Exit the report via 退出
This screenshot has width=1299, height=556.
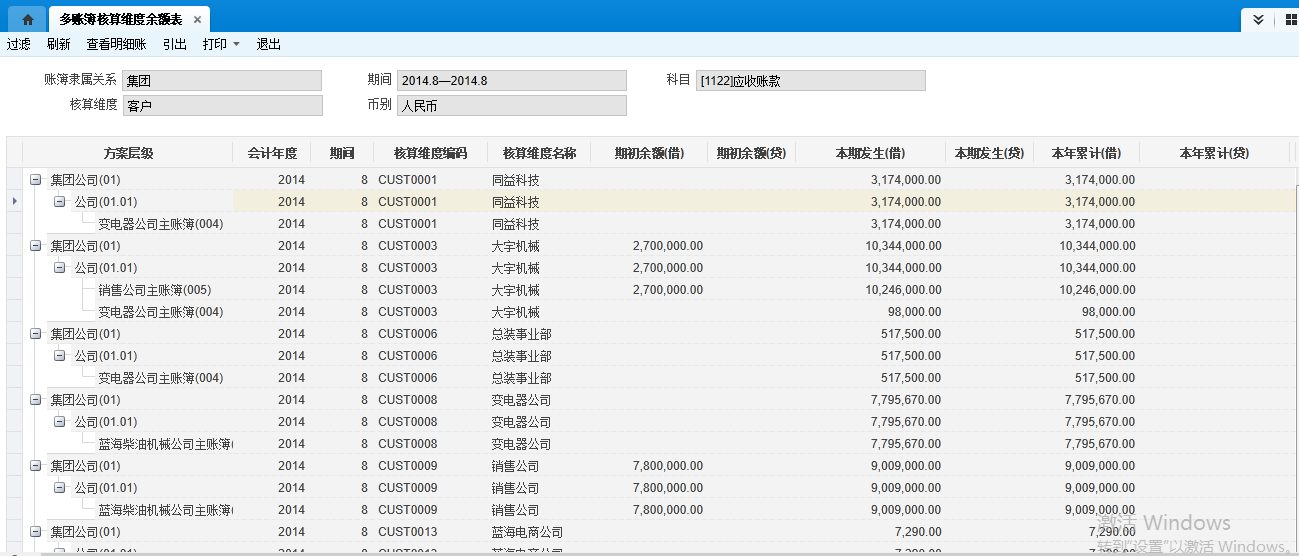pos(269,44)
